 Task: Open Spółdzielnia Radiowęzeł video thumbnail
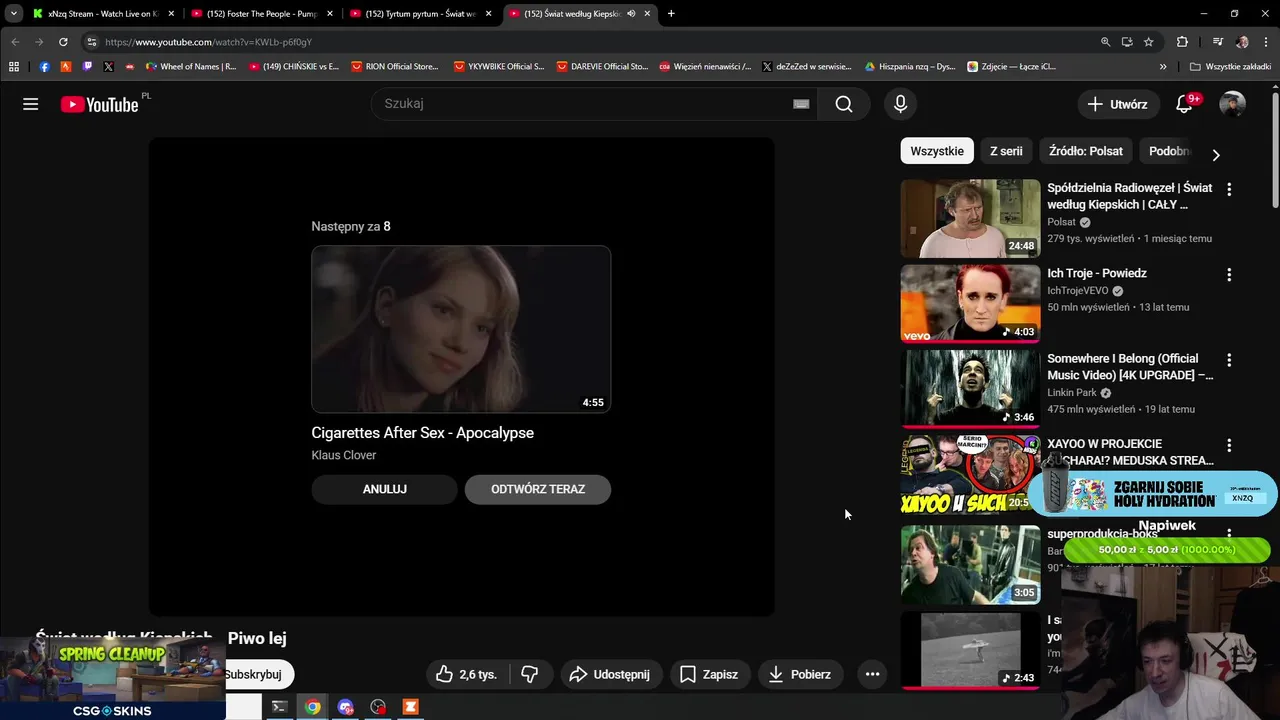coord(970,218)
